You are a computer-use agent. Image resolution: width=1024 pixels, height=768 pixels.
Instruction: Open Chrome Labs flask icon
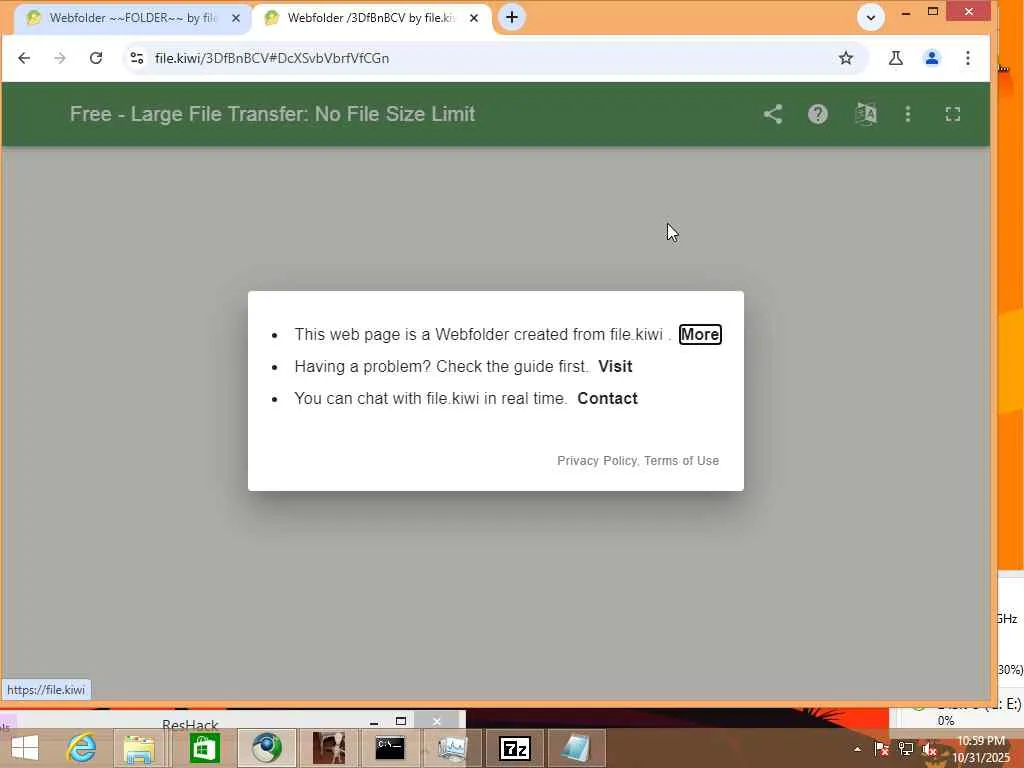pos(895,58)
